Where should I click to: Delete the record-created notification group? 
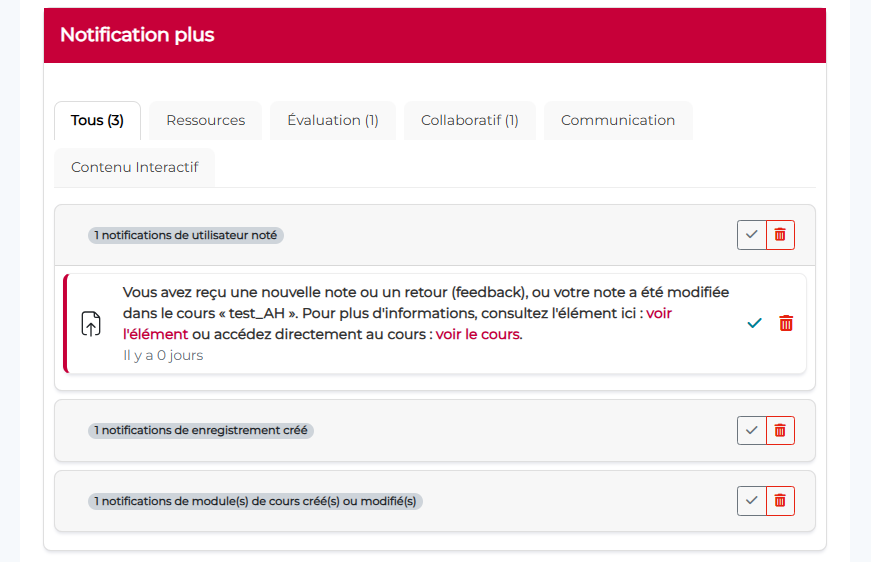click(780, 431)
